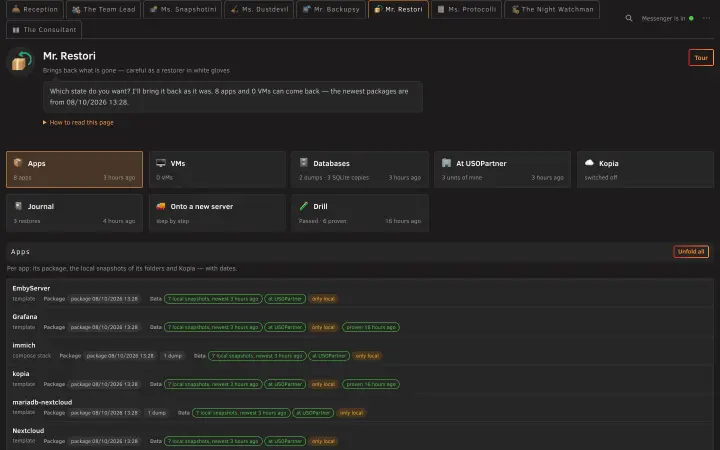Click the Unfold all button
This screenshot has height=450, width=720.
pos(691,251)
